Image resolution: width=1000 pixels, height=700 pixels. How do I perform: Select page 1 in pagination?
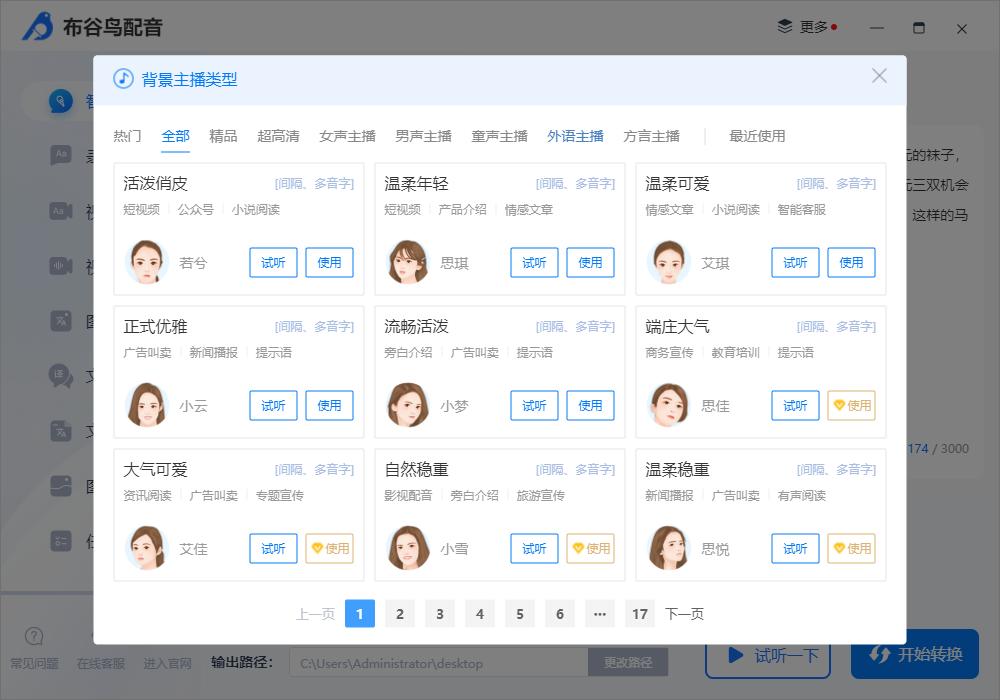[360, 613]
